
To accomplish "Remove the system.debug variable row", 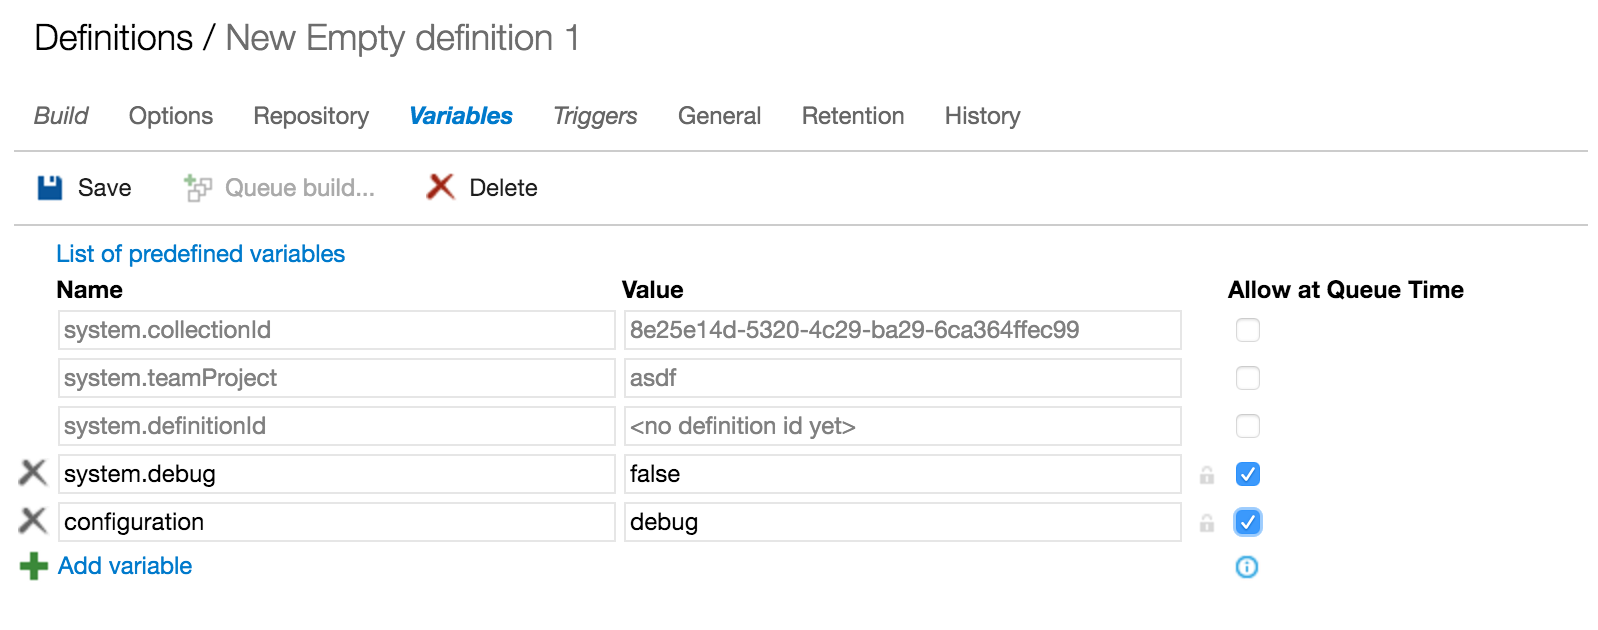I will click(x=33, y=473).
